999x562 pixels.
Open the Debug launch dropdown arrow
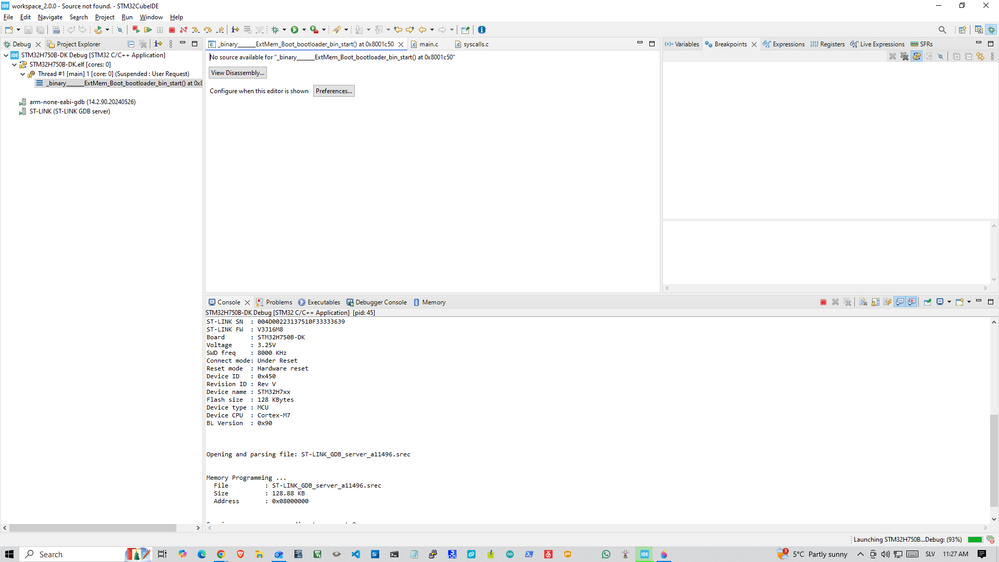tap(284, 29)
